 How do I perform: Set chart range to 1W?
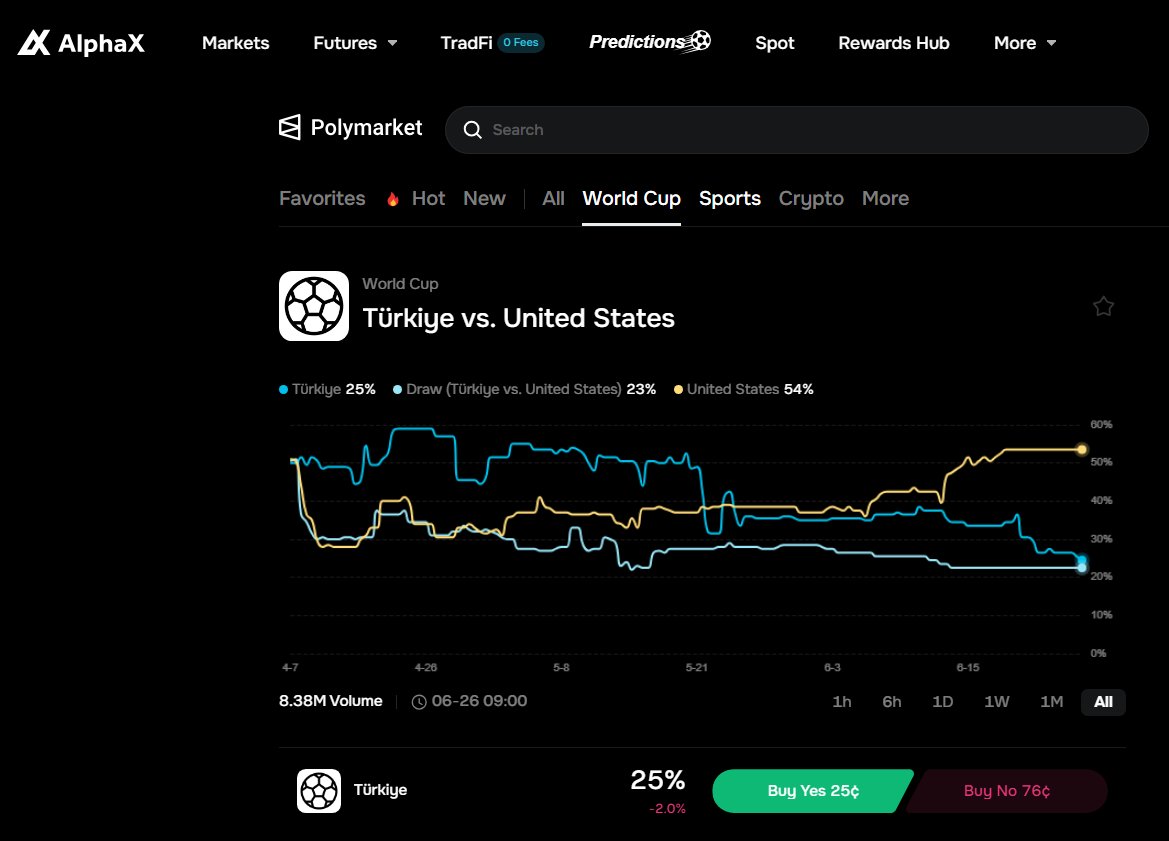tap(997, 702)
